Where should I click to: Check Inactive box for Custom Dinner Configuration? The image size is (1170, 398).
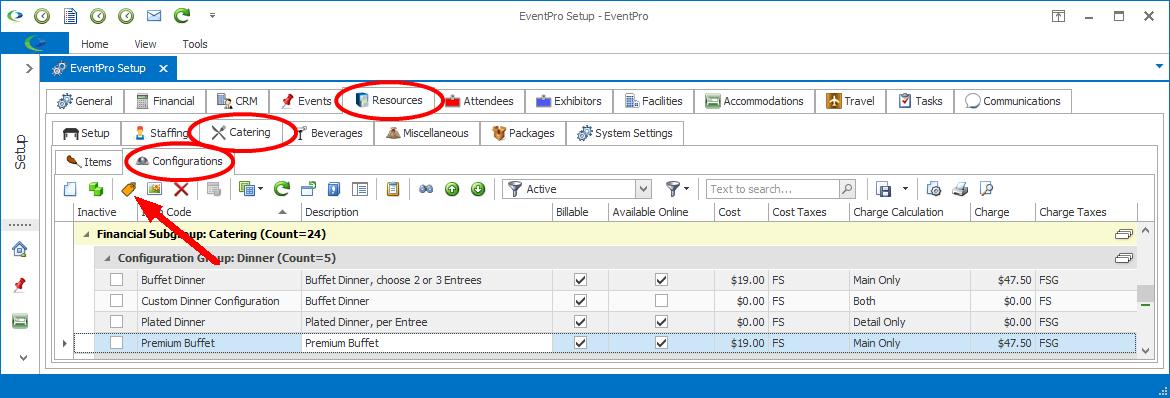pyautogui.click(x=117, y=301)
